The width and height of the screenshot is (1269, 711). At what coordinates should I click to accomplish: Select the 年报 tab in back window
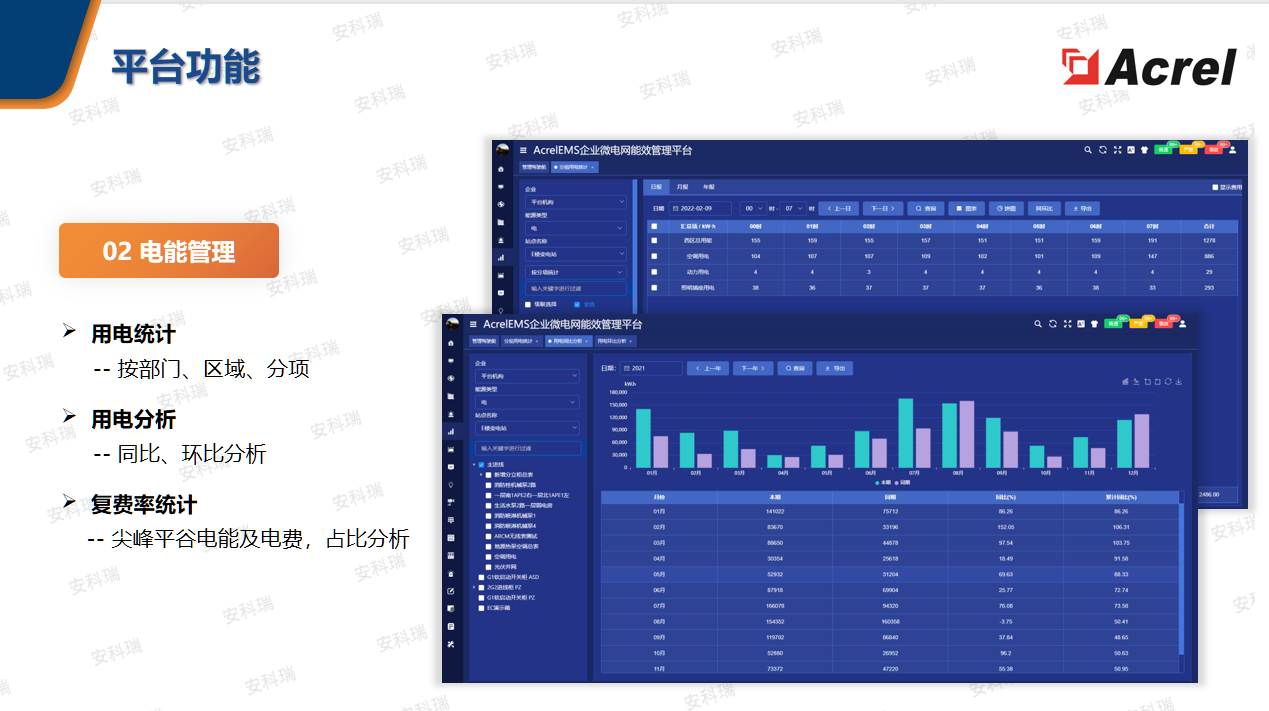709,187
